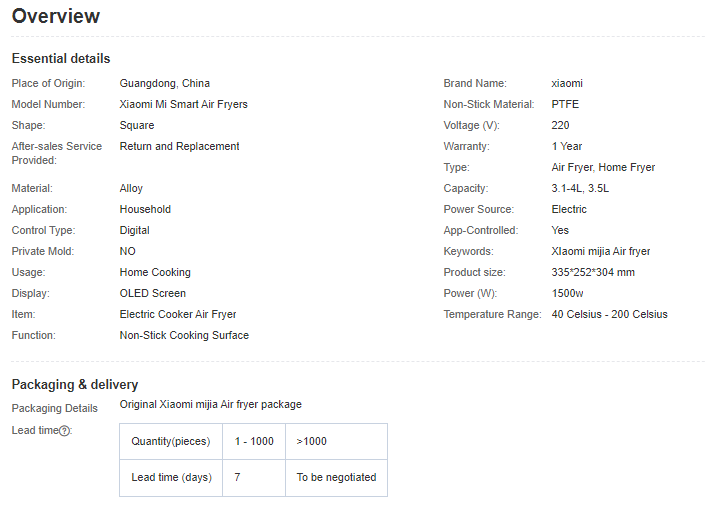
Task: Click the PTFE non-stick material value
Action: click(x=565, y=104)
